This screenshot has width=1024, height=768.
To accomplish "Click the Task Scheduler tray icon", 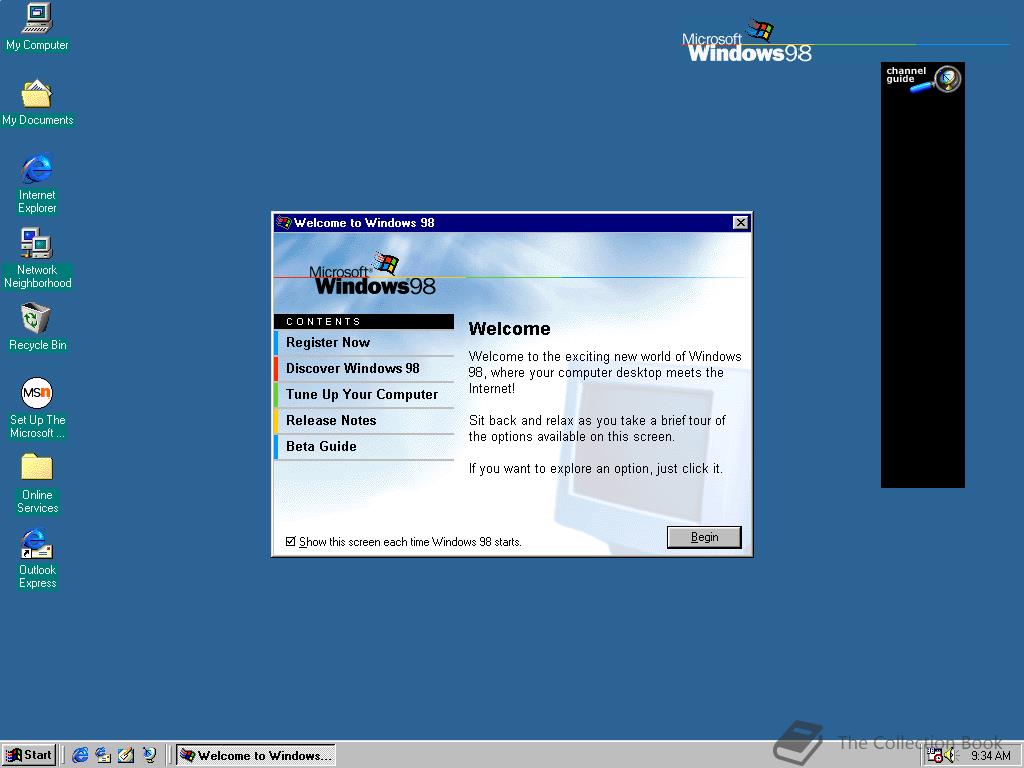I will click(x=935, y=756).
